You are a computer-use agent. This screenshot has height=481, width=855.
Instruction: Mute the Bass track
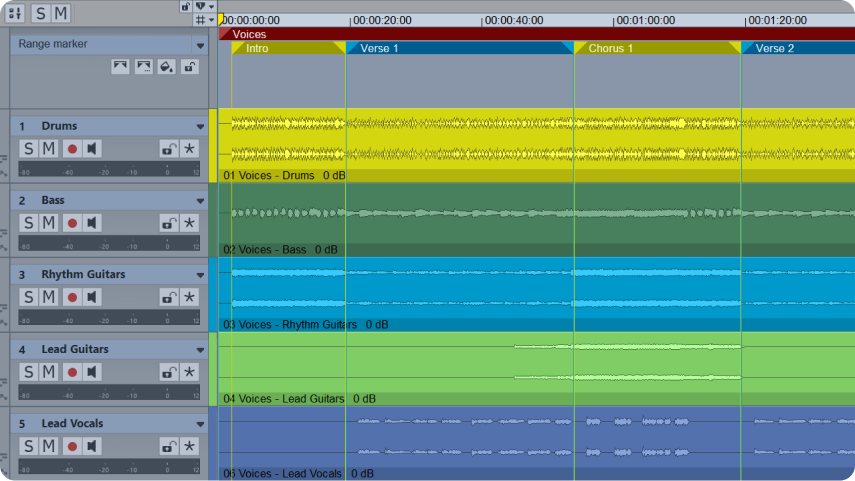[49, 223]
